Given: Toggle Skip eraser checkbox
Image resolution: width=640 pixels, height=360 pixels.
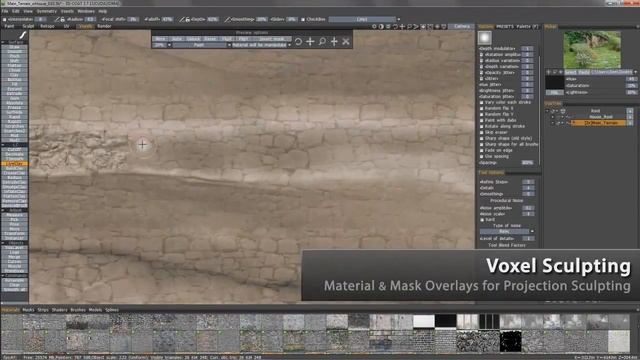Looking at the screenshot, I should 482,132.
